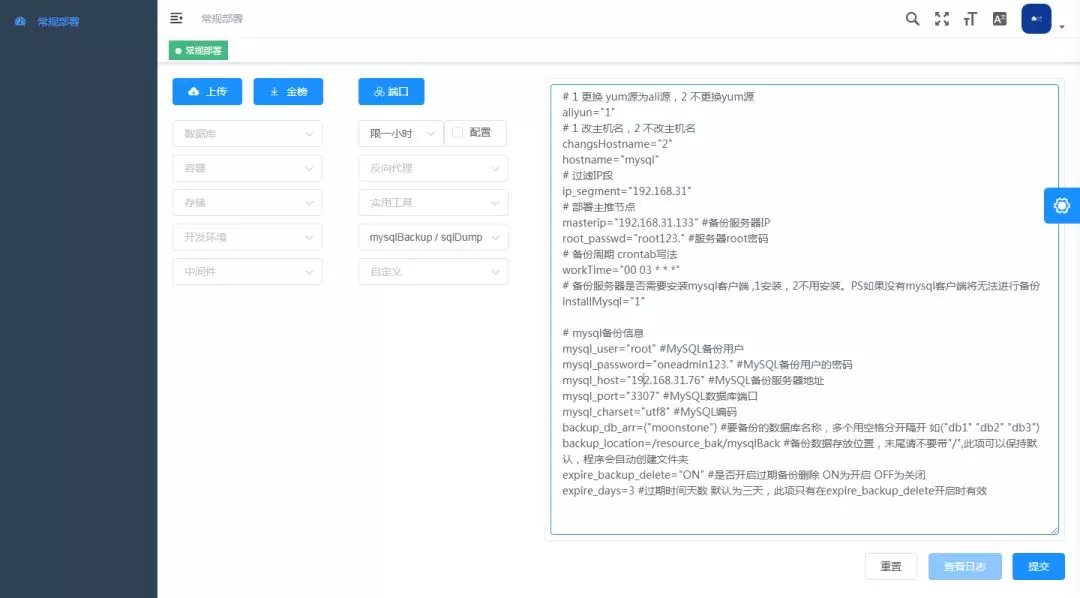Tick the 配置 checkbox

(457, 132)
